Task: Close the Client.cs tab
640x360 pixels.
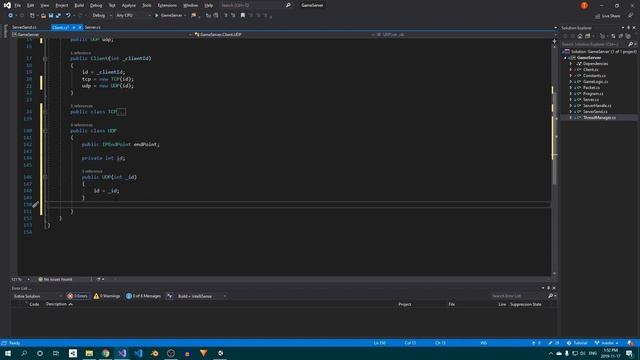Action: [x=80, y=27]
